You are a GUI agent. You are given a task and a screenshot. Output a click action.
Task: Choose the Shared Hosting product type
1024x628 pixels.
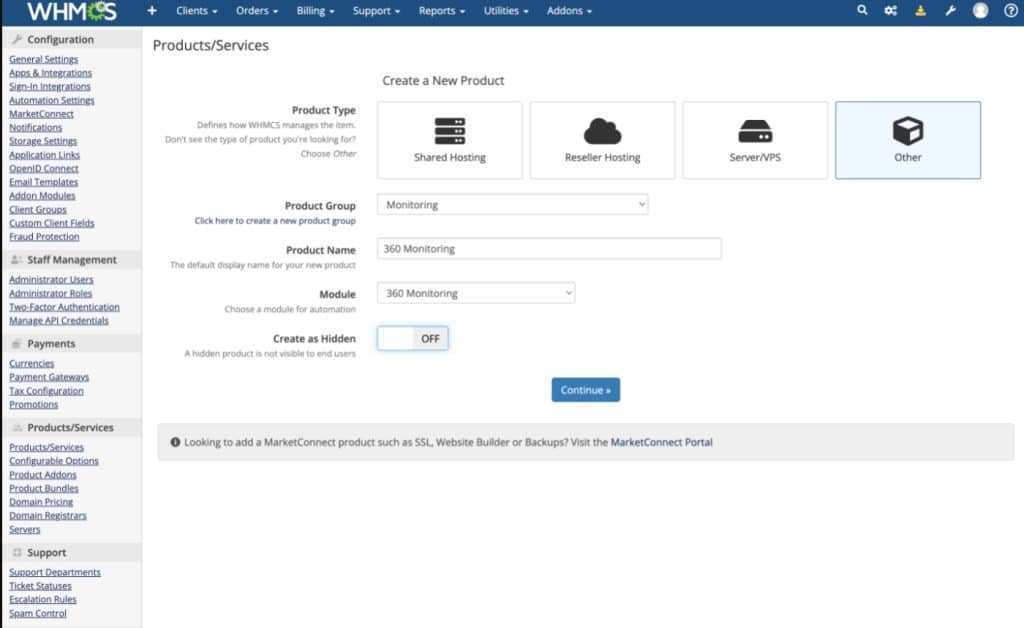(450, 140)
